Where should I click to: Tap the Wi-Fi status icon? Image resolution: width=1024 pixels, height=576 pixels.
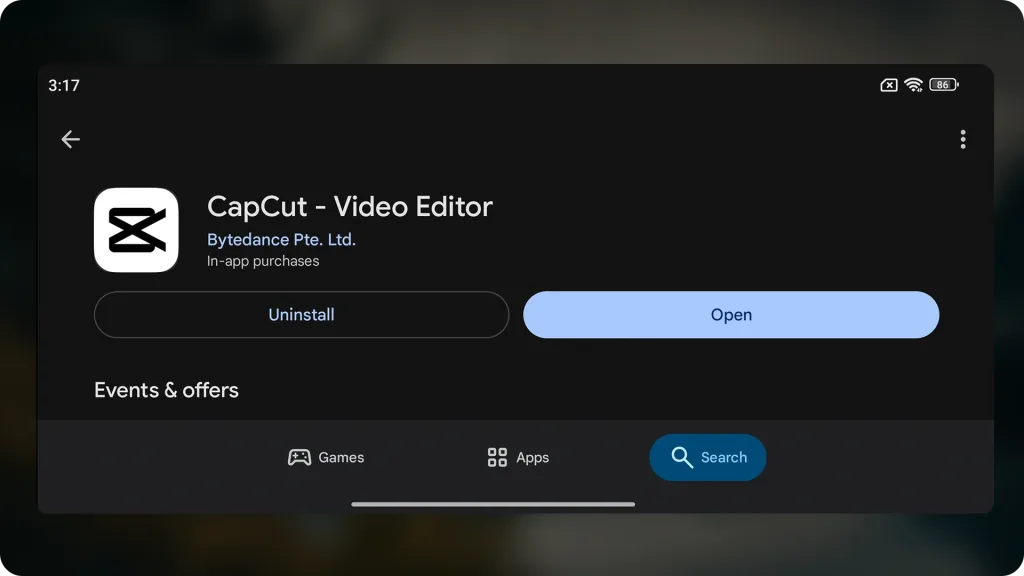913,85
